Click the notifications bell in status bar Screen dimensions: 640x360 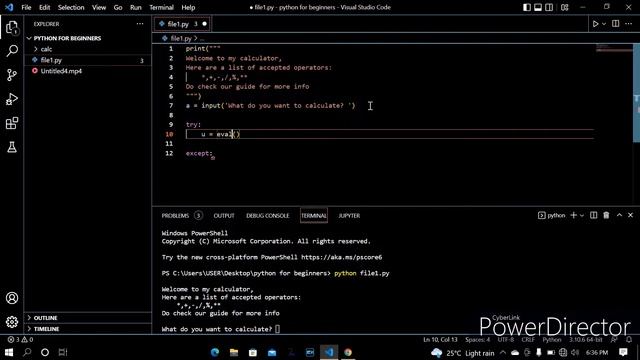point(629,340)
